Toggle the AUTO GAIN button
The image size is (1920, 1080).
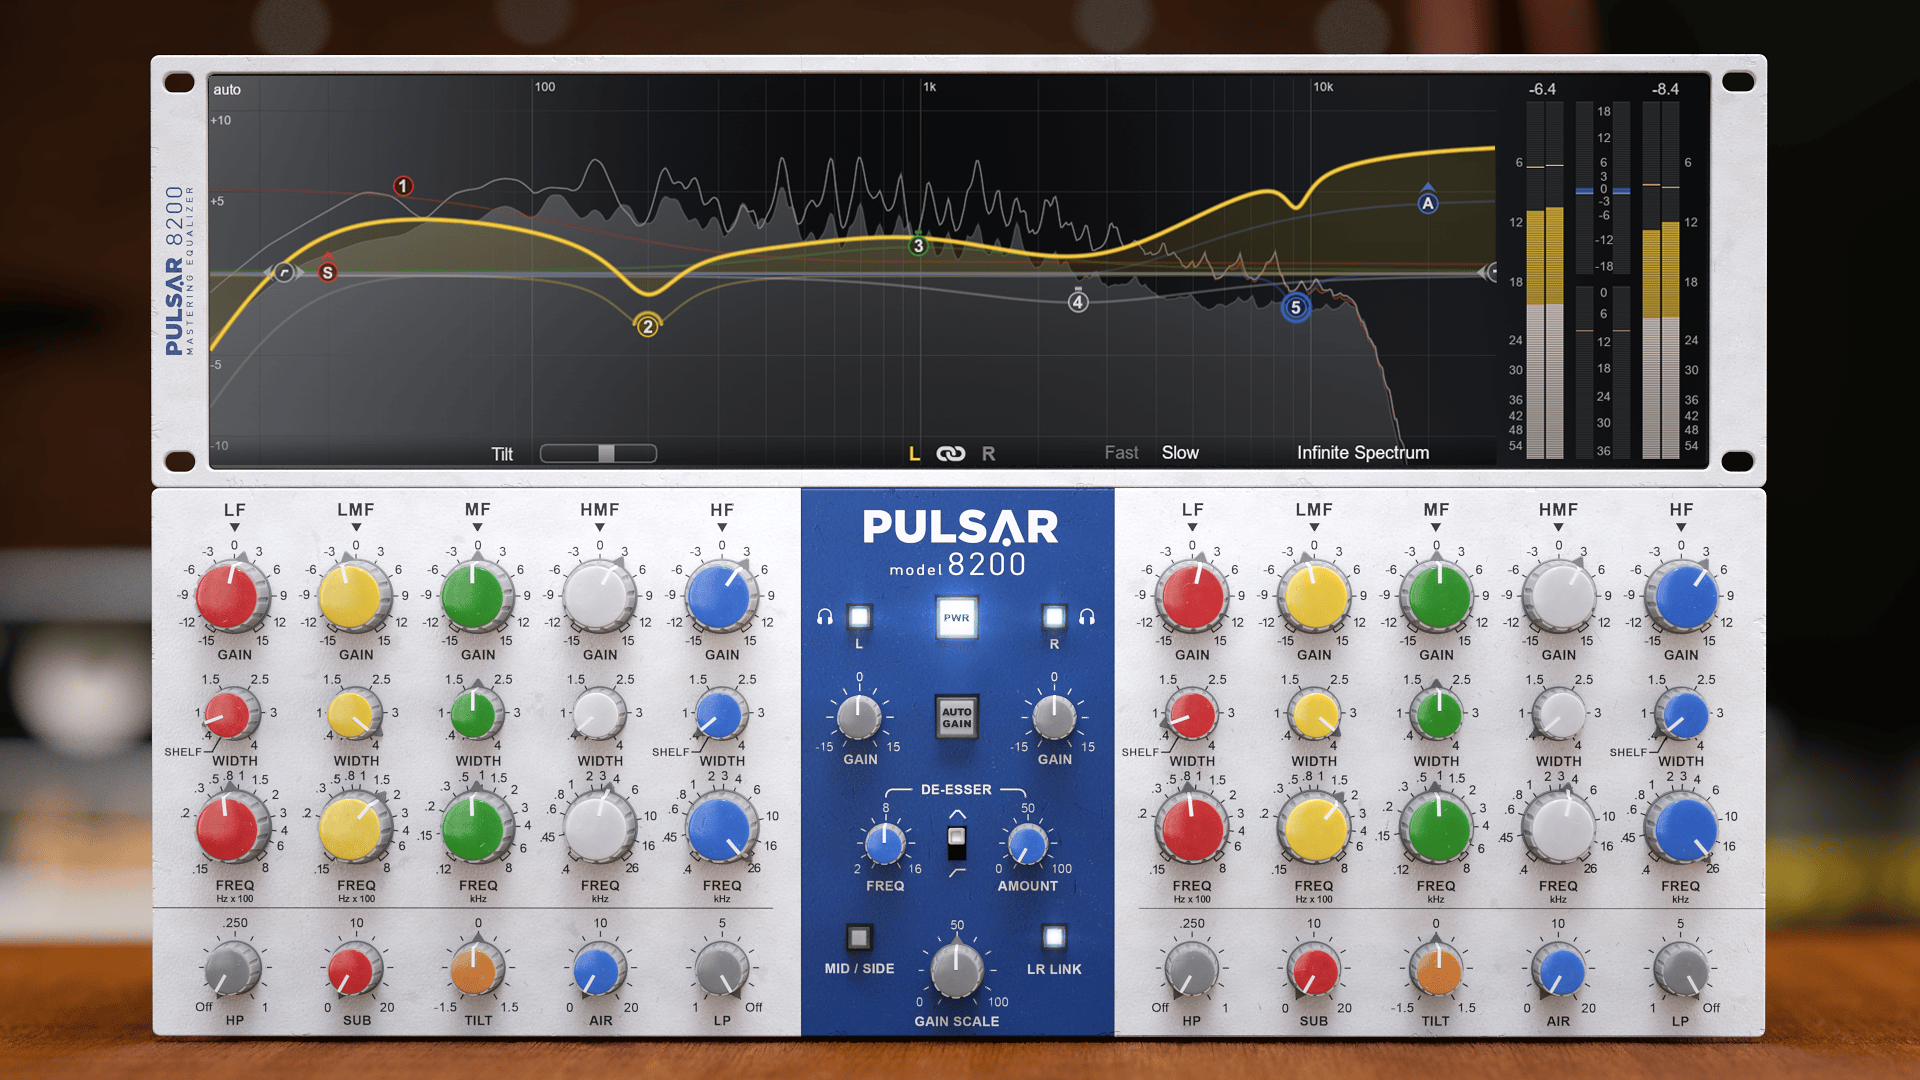pyautogui.click(x=956, y=717)
